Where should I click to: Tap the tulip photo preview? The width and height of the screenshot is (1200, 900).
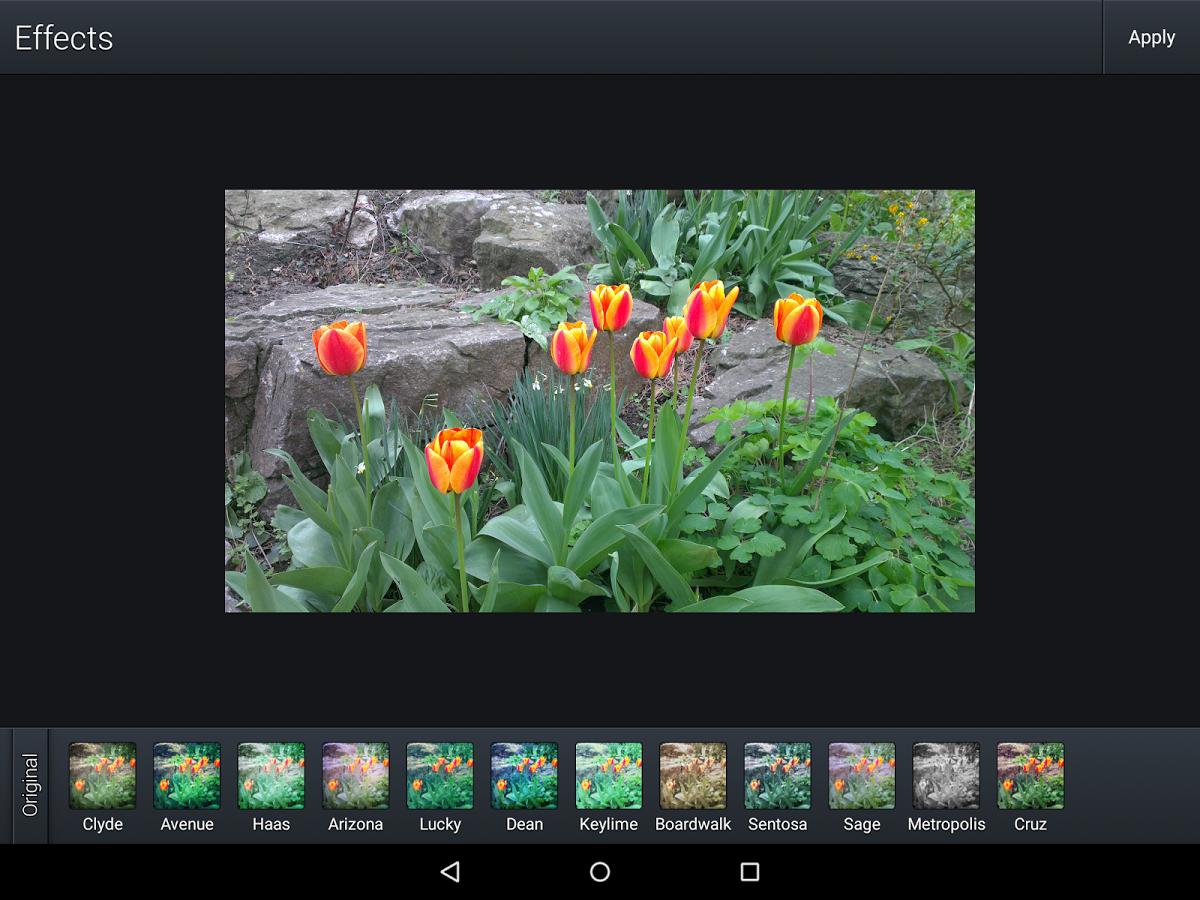click(x=600, y=401)
